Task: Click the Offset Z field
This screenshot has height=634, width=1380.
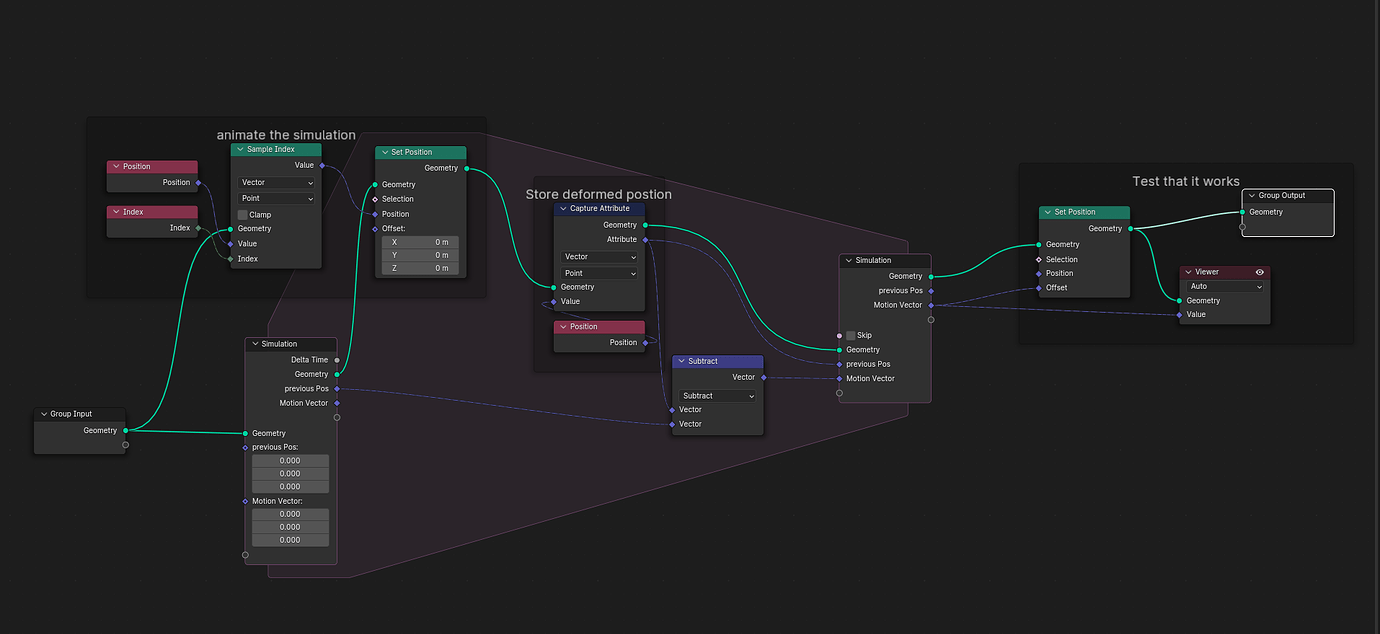Action: click(x=421, y=268)
